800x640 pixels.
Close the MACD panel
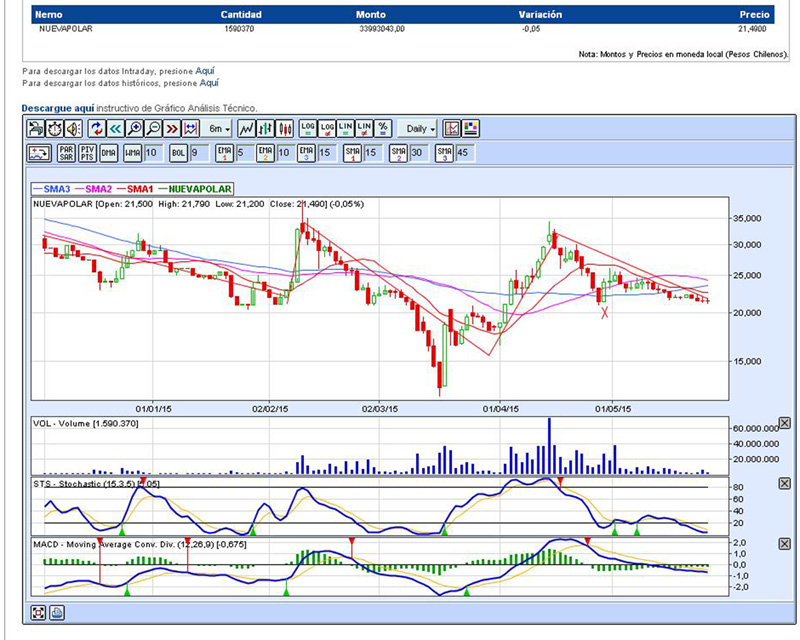[x=785, y=544]
